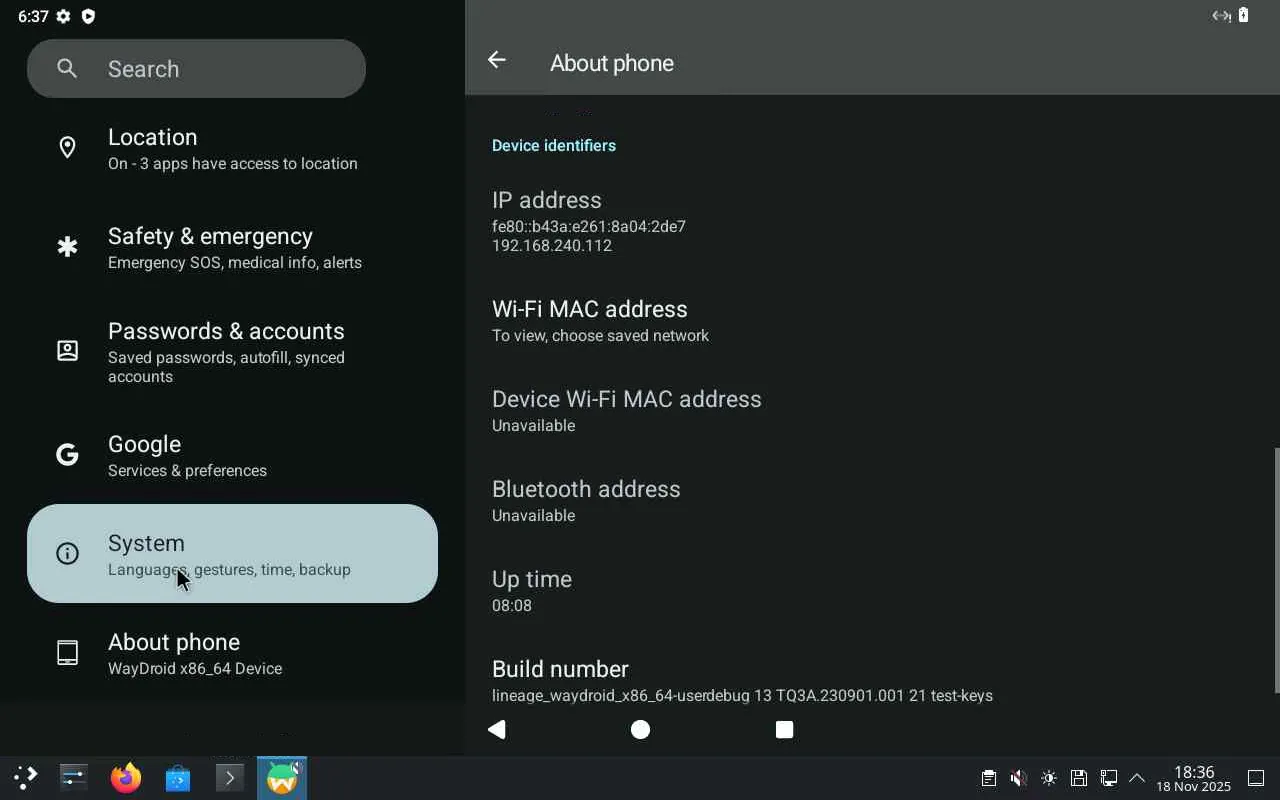1280x800 pixels.
Task: Open the application launcher in the taskbar
Action: 25,778
